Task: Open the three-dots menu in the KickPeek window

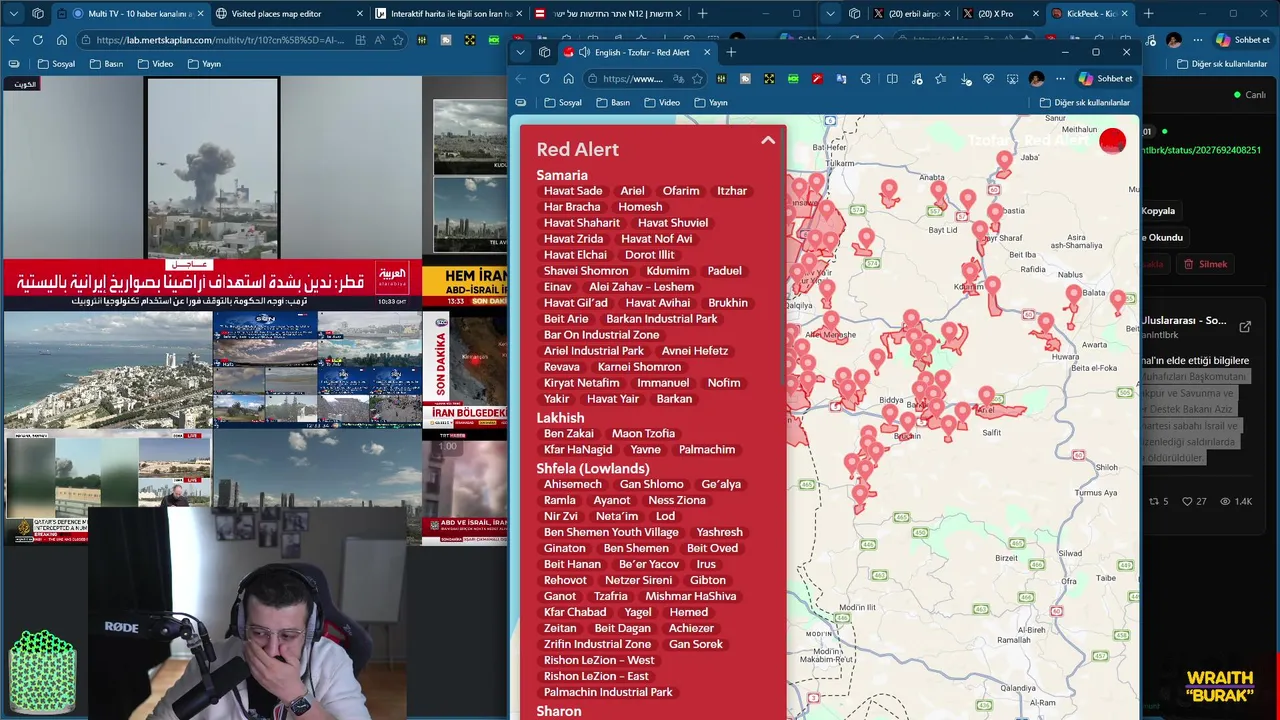Action: [x=1198, y=40]
